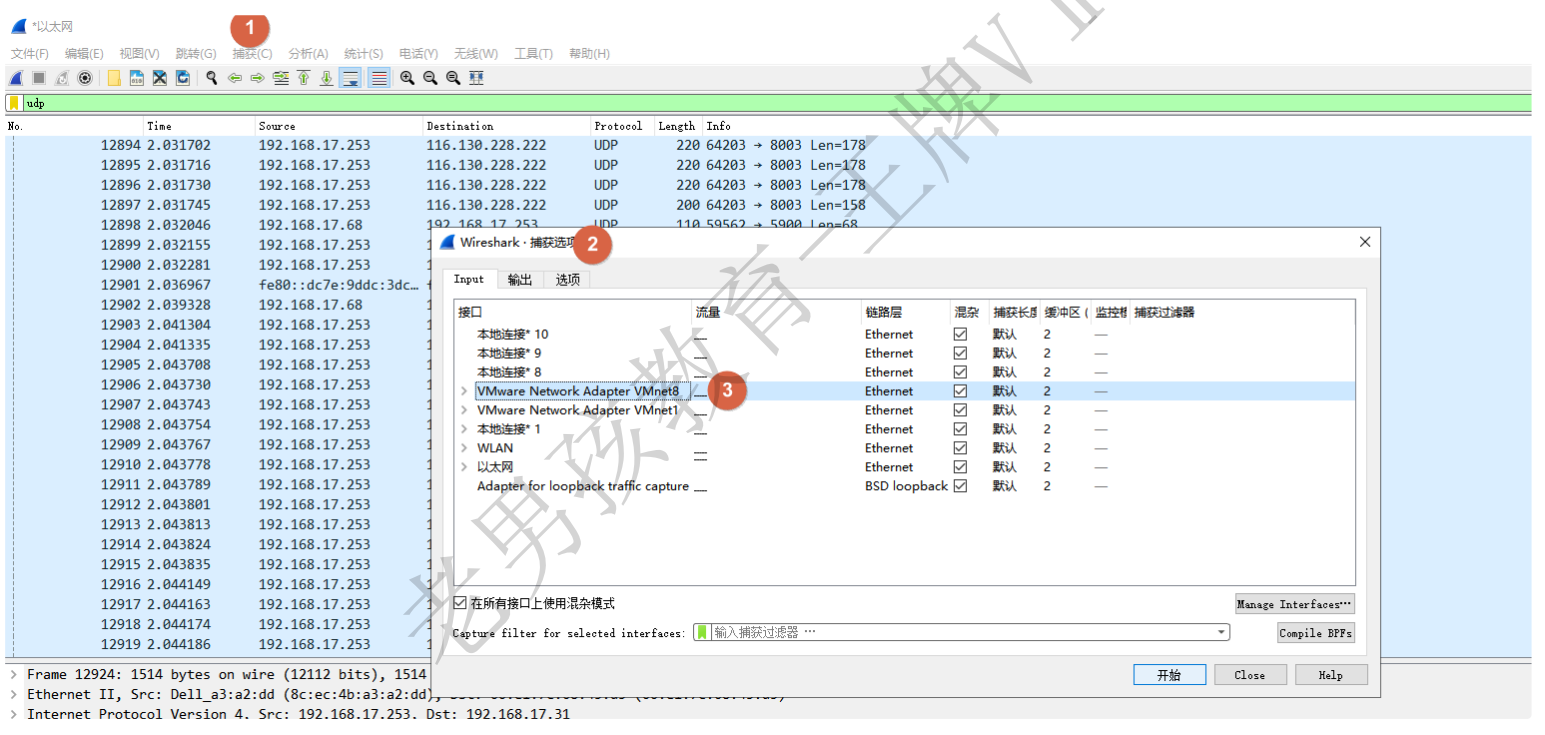
Task: Click the Compile BPFs button
Action: [1316, 633]
